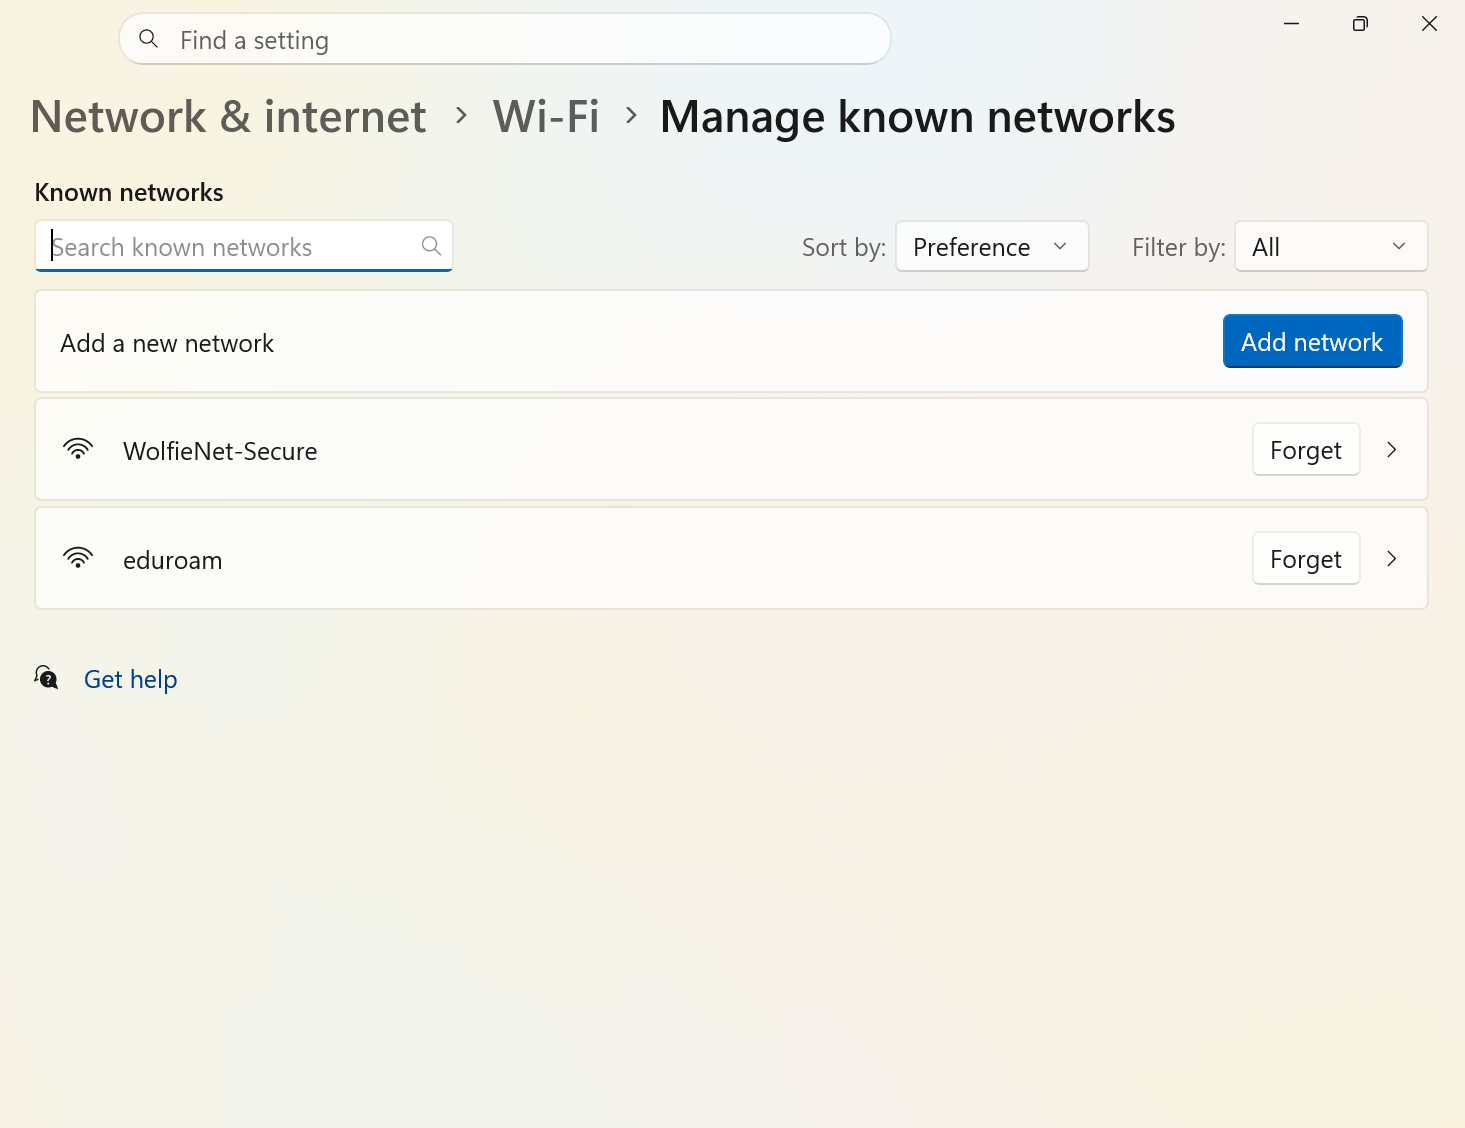The height and width of the screenshot is (1128, 1465).
Task: Minimize the Settings window
Action: [1291, 23]
